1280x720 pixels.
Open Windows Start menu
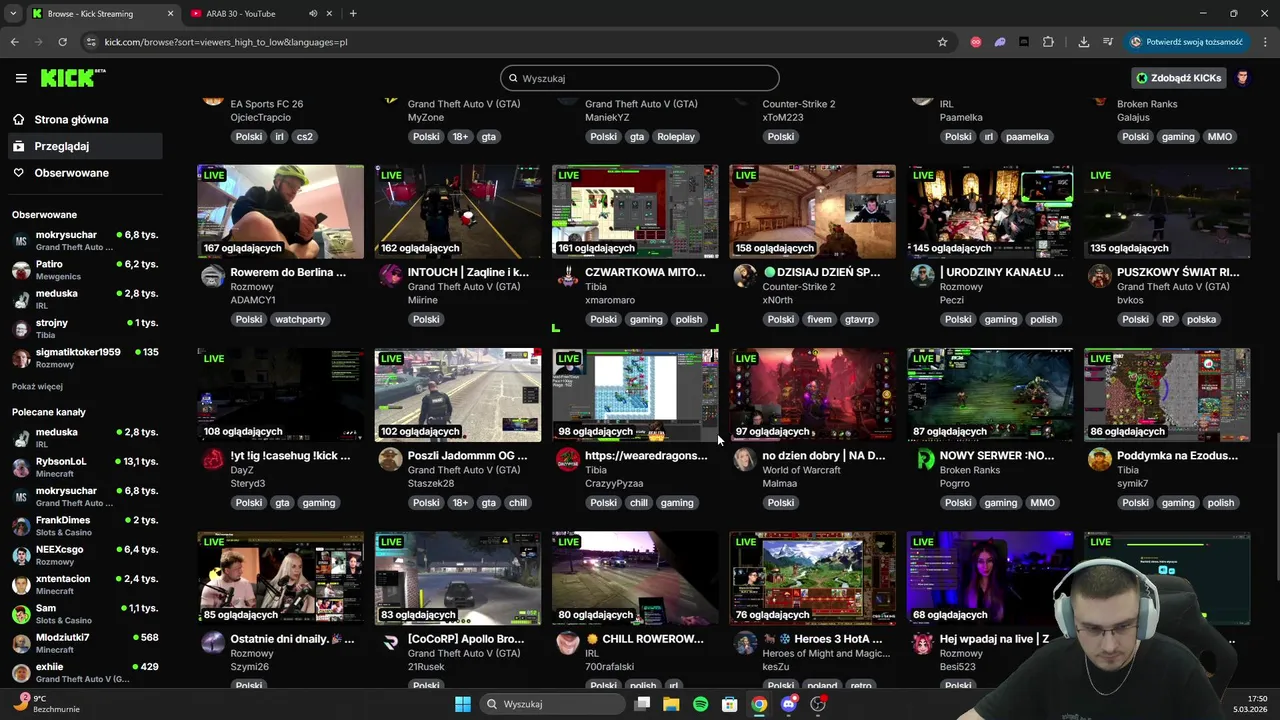pos(463,704)
